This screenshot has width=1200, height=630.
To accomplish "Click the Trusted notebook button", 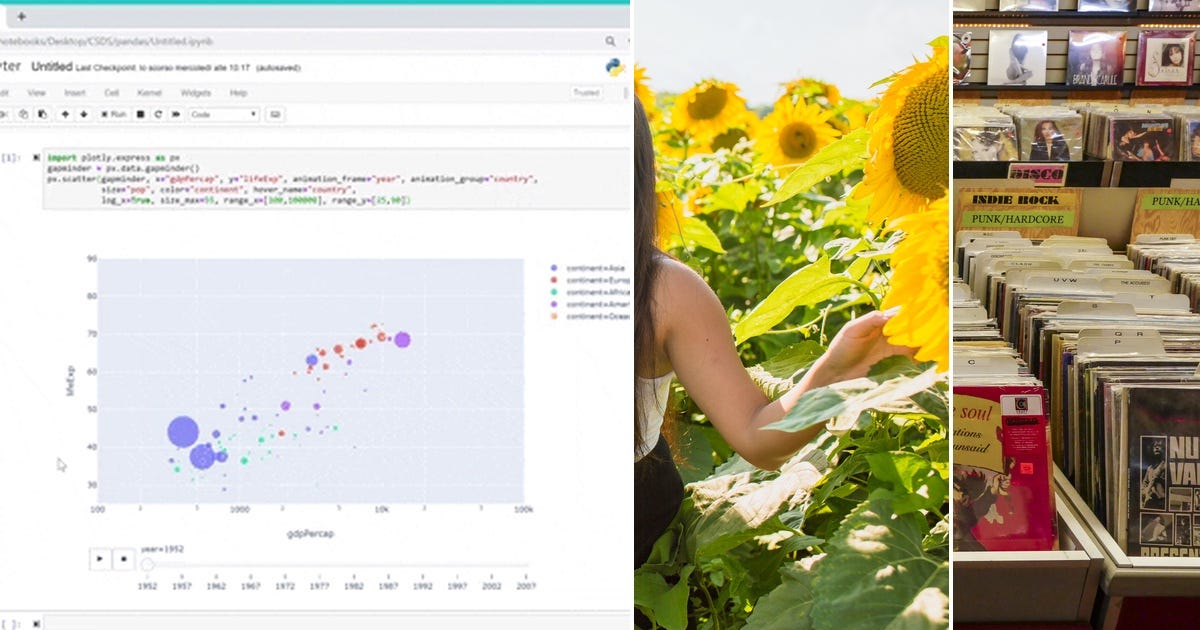I will (x=584, y=90).
